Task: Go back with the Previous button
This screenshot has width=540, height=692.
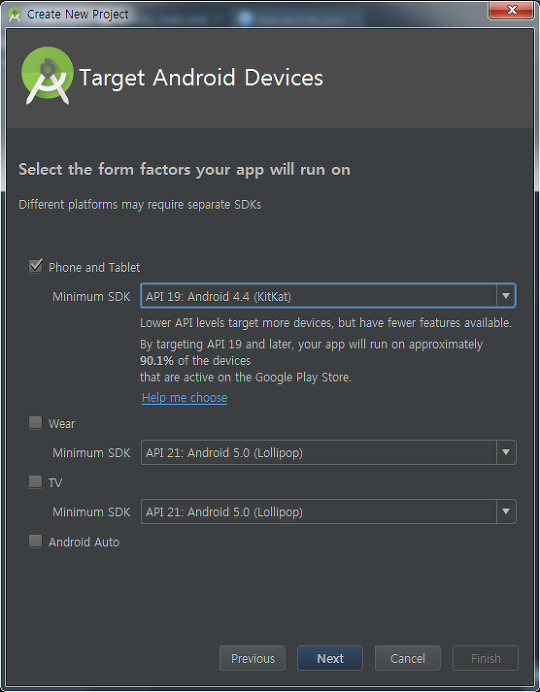Action: 252,658
